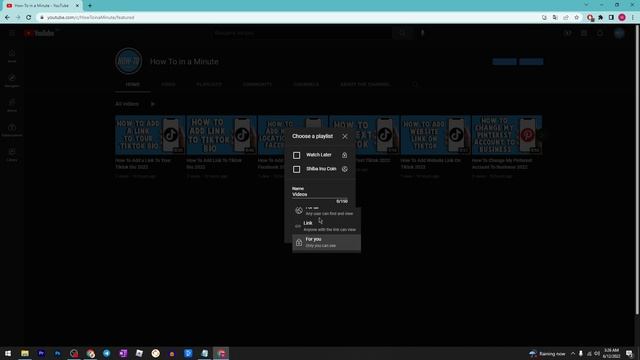Image resolution: width=640 pixels, height=360 pixels.
Task: Check the Shiba Inu Coin playlist checkbox
Action: 297,169
